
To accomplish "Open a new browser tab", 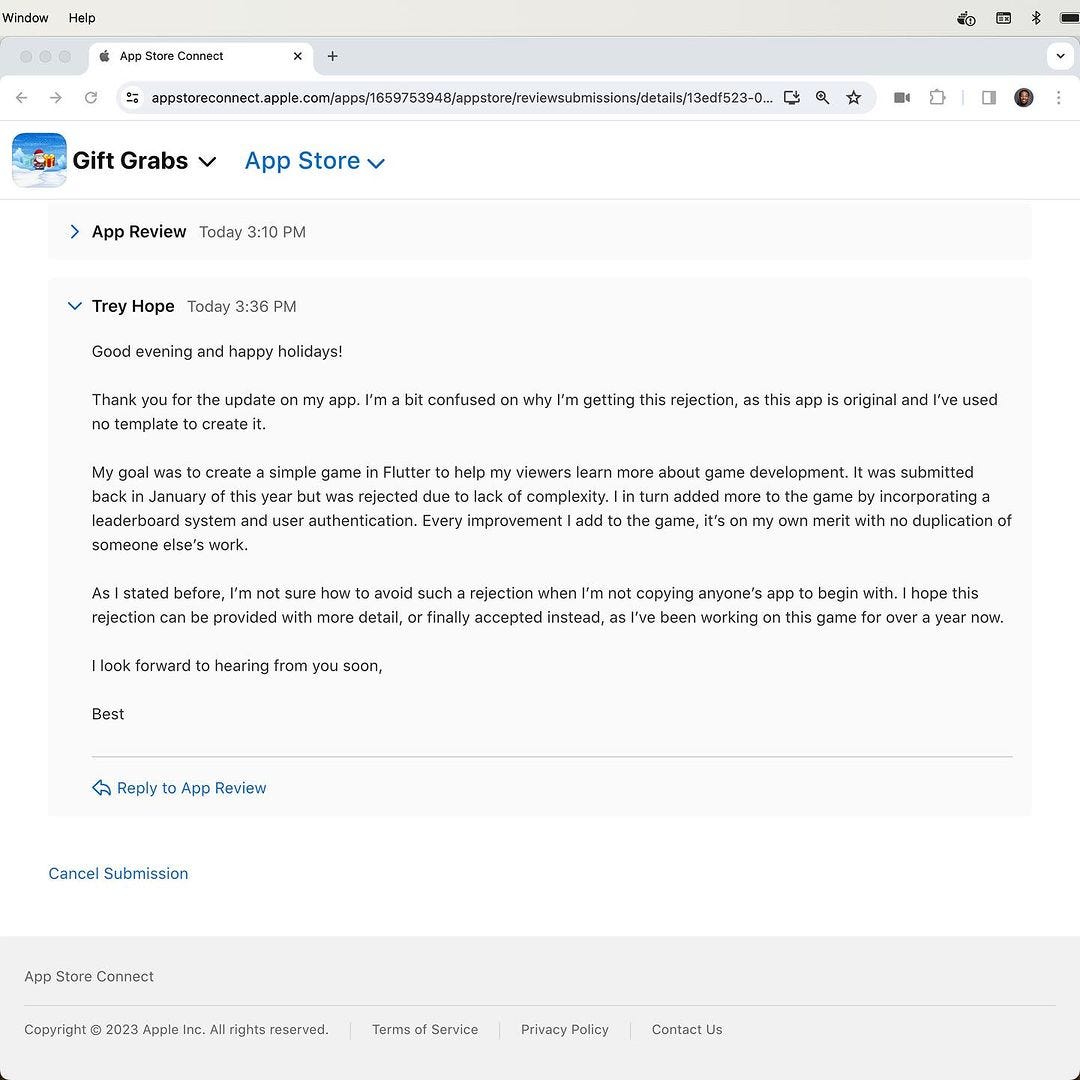I will pyautogui.click(x=332, y=56).
